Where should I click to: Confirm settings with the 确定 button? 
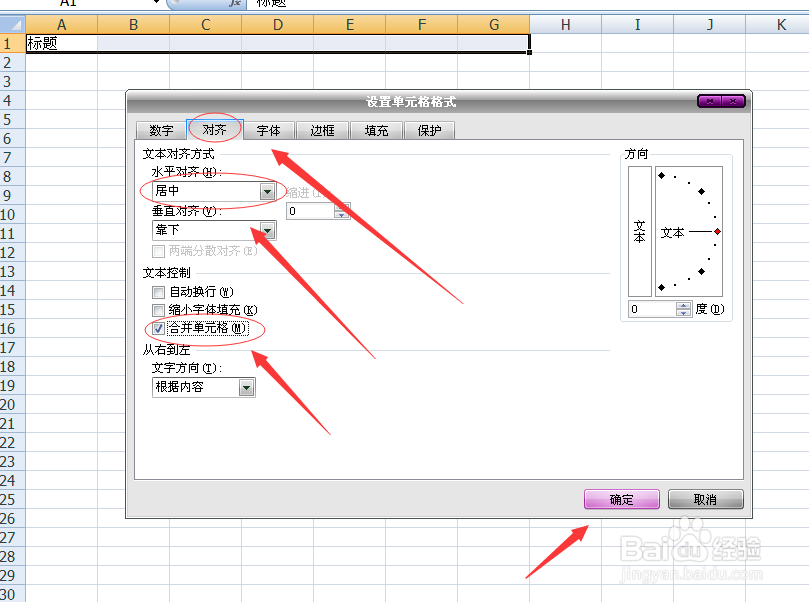coord(621,499)
